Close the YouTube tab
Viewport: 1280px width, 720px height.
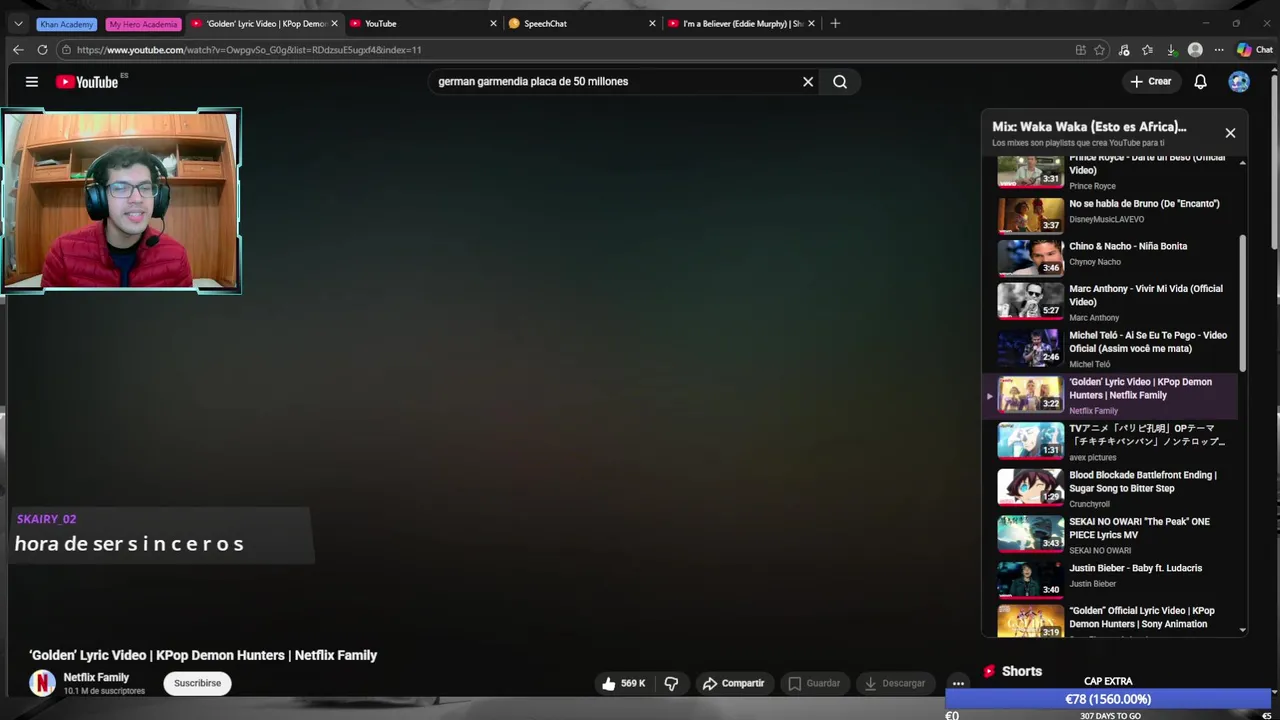(493, 24)
